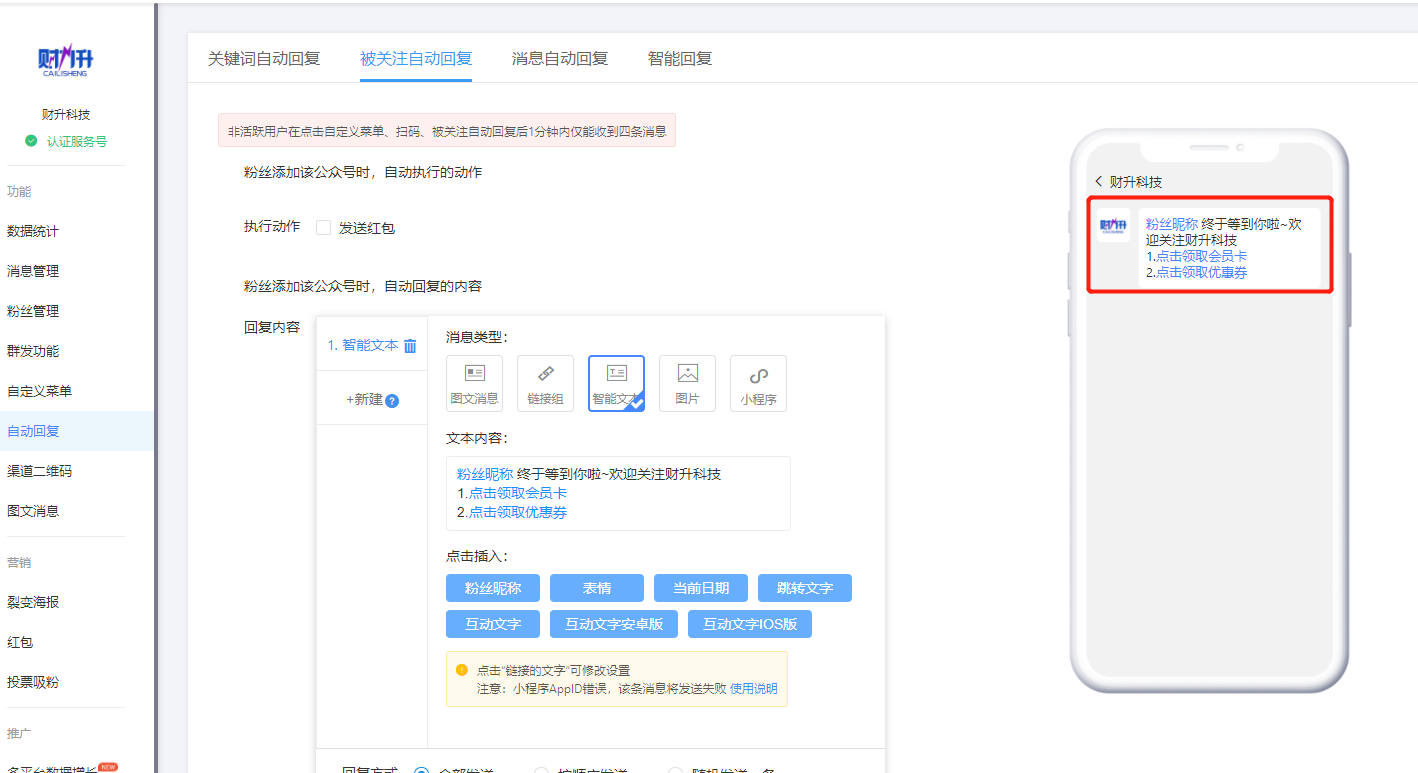The image size is (1418, 773).
Task: Click green 认证服务号 check icon
Action: pyautogui.click(x=32, y=142)
